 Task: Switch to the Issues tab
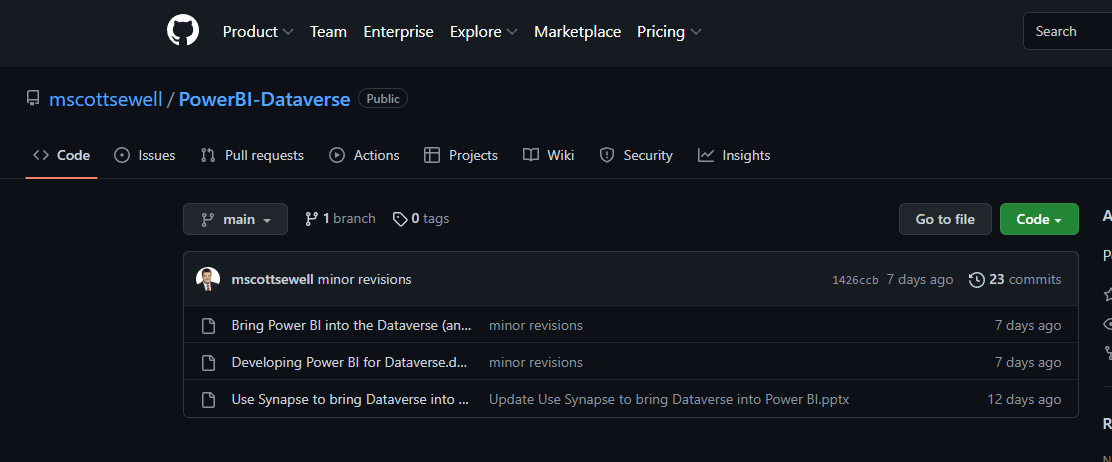click(145, 155)
